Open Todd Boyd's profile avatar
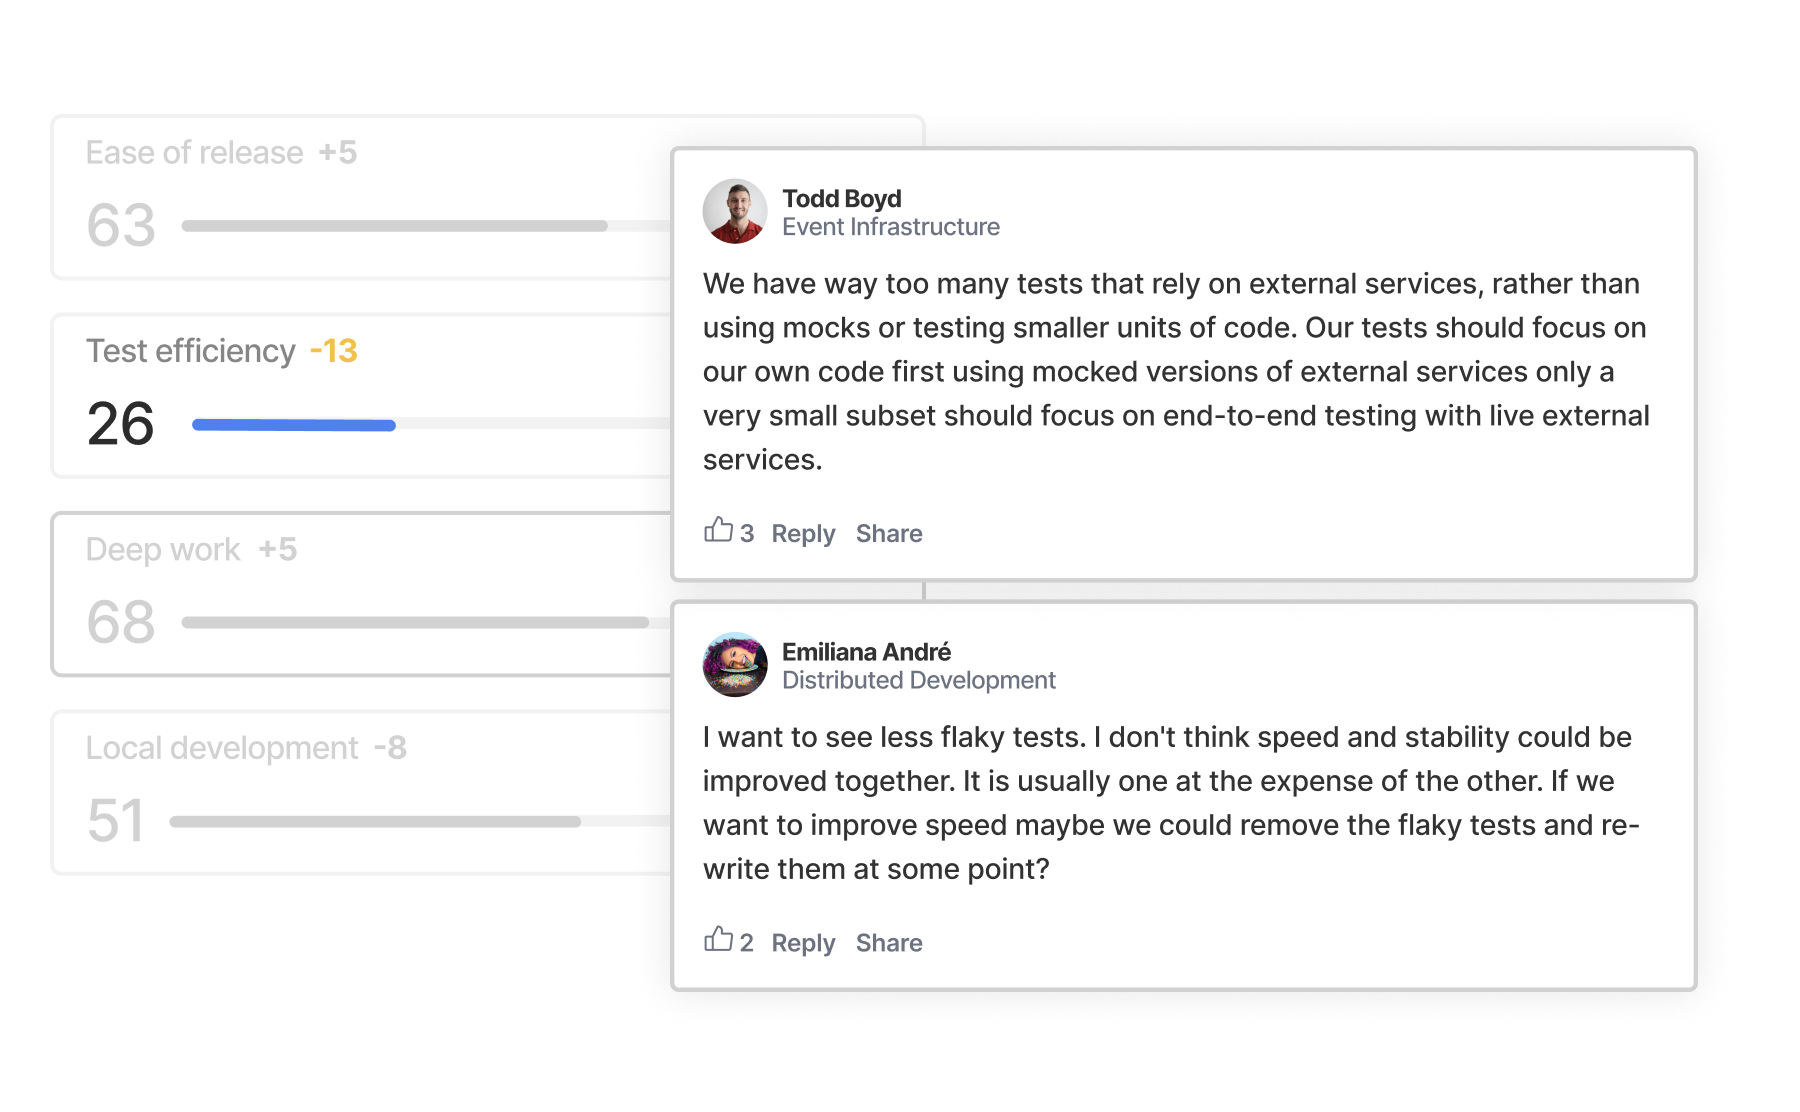This screenshot has height=1112, width=1800. coord(735,211)
